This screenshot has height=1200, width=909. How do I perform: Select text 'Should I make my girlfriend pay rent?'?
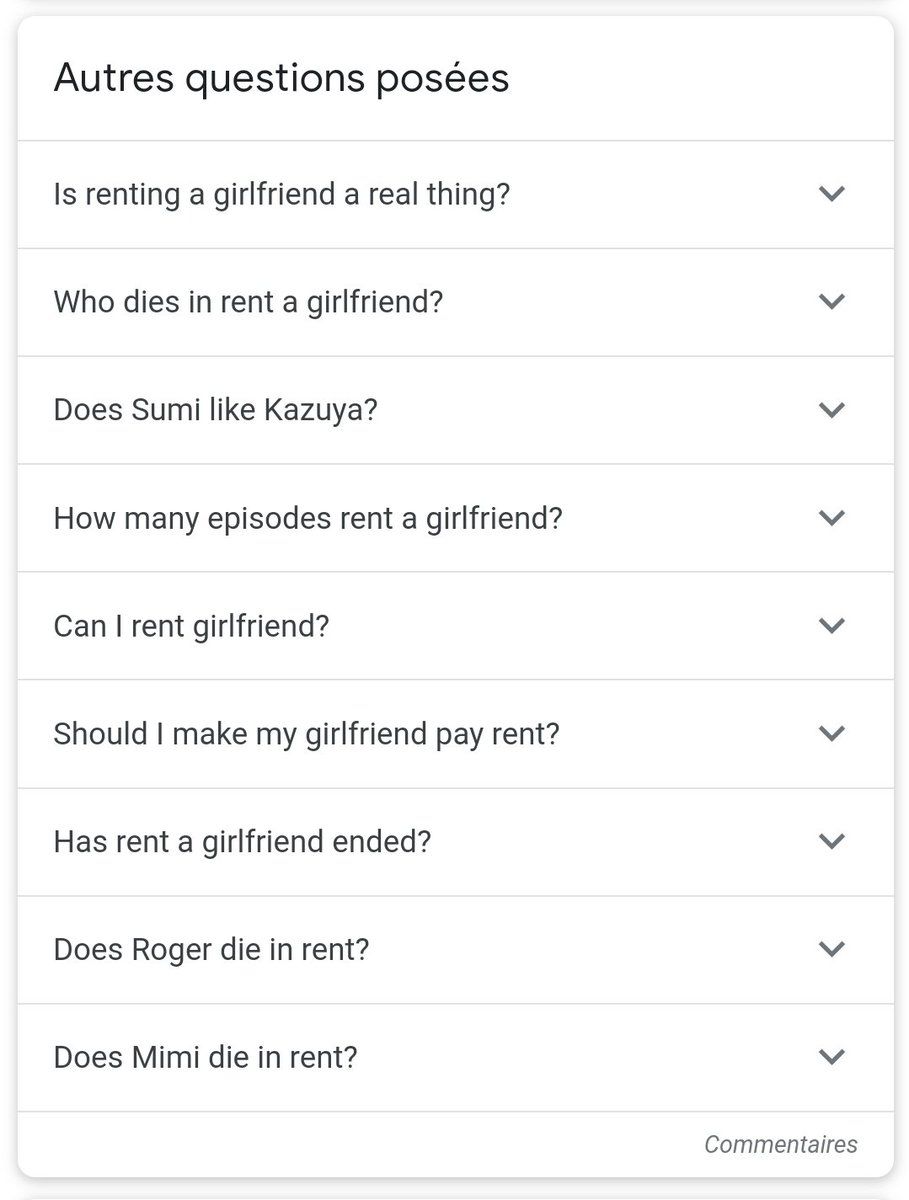click(x=306, y=734)
